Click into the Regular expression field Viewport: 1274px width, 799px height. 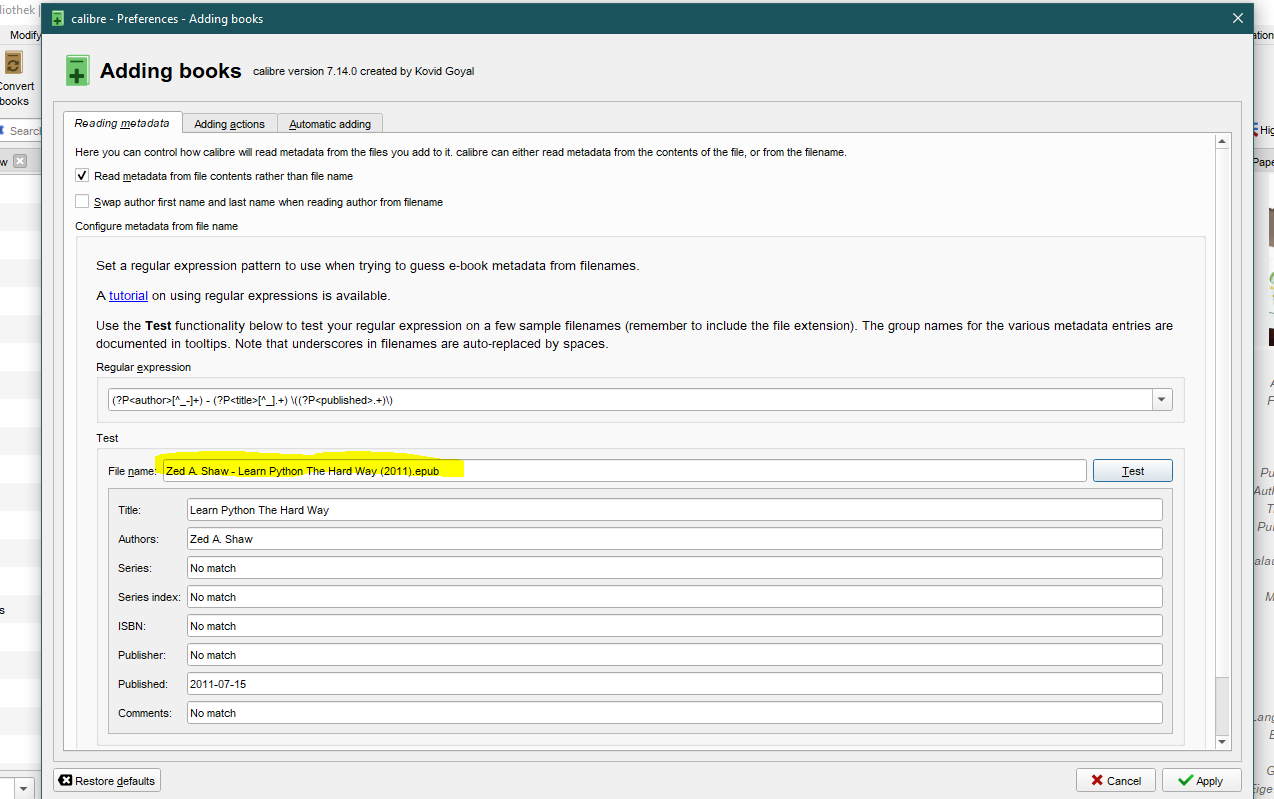click(x=629, y=400)
